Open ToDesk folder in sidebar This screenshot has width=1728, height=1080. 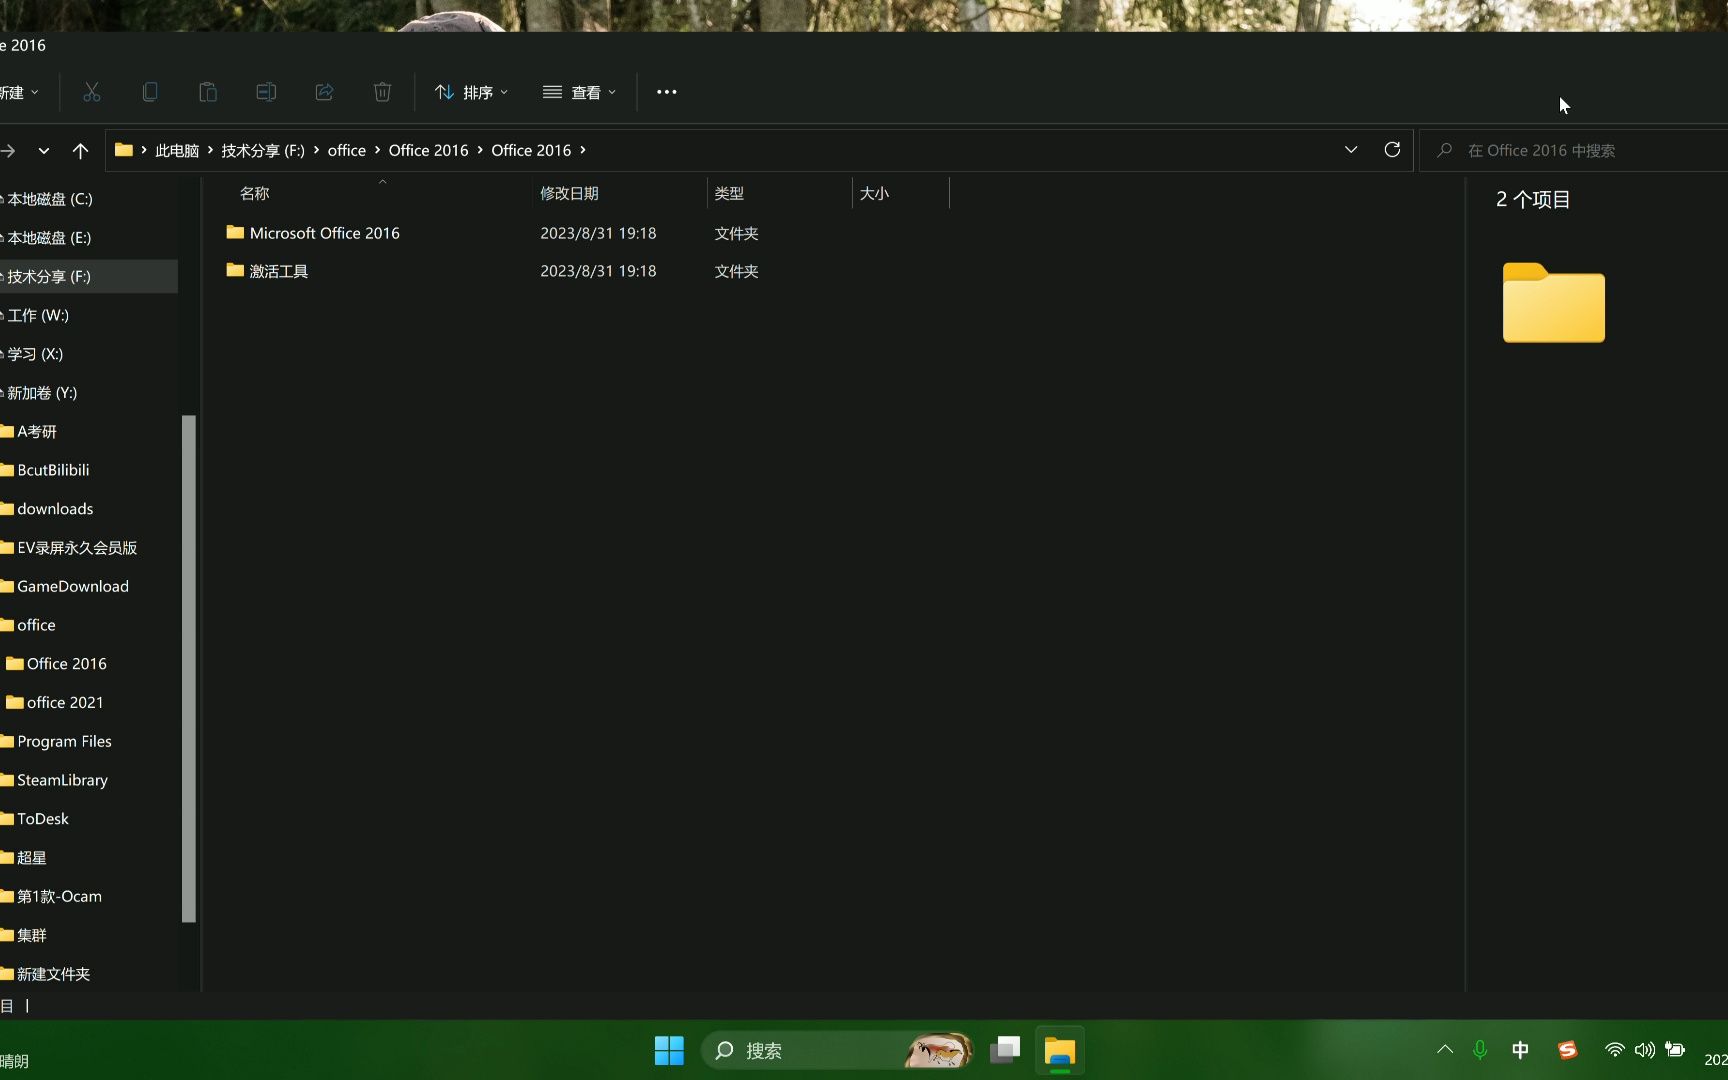pos(43,819)
